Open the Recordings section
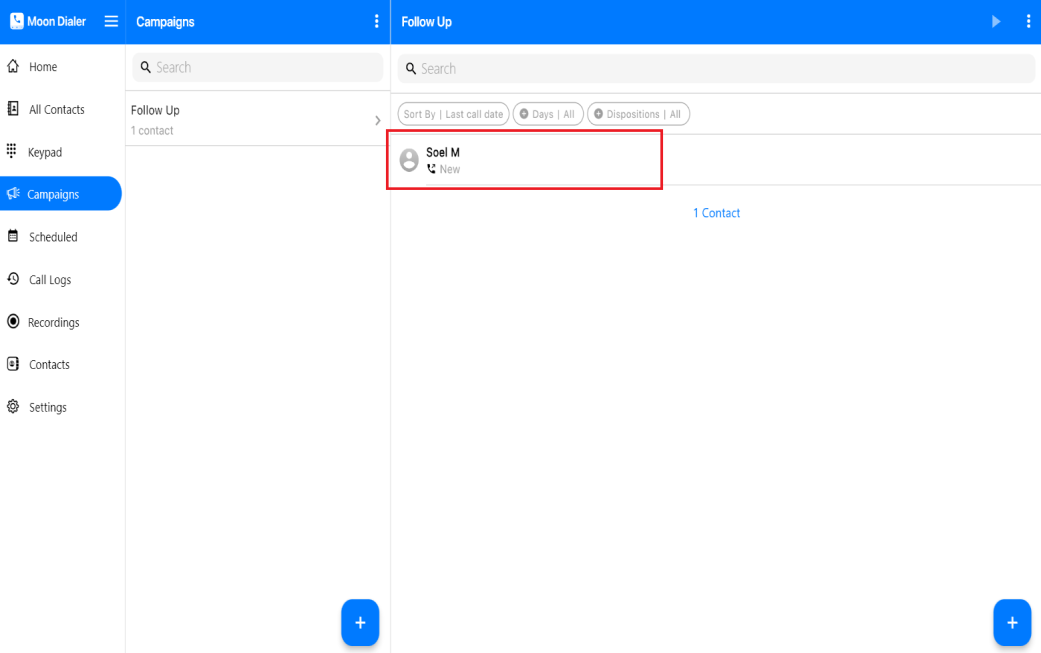This screenshot has height=653, width=1041. [53, 323]
